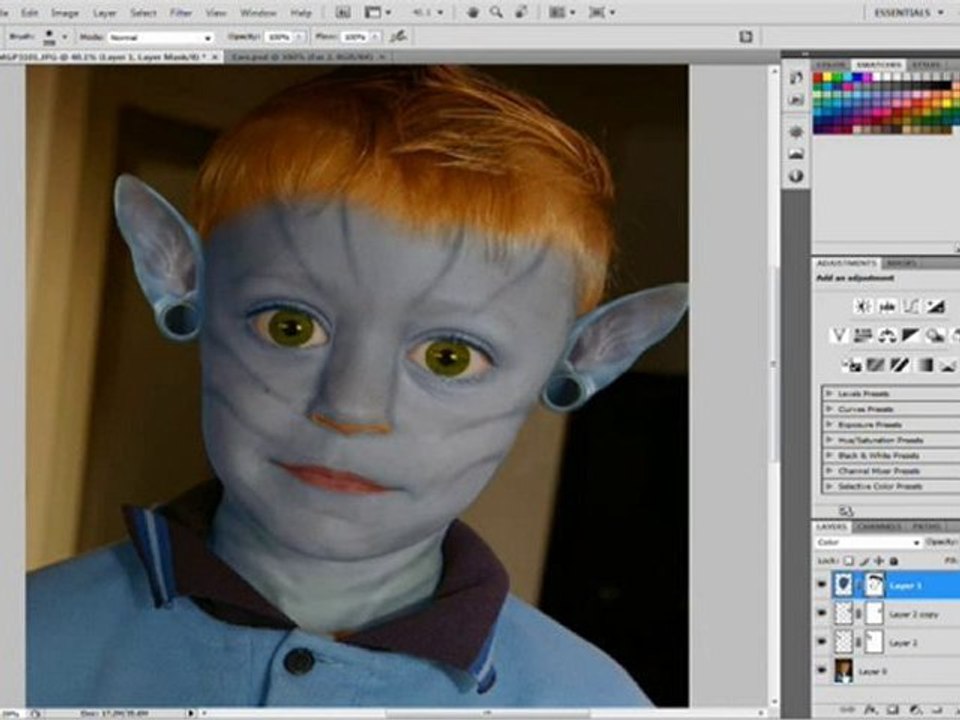Add a Levels adjustment
Screen dimensions: 960x720
coord(887,306)
